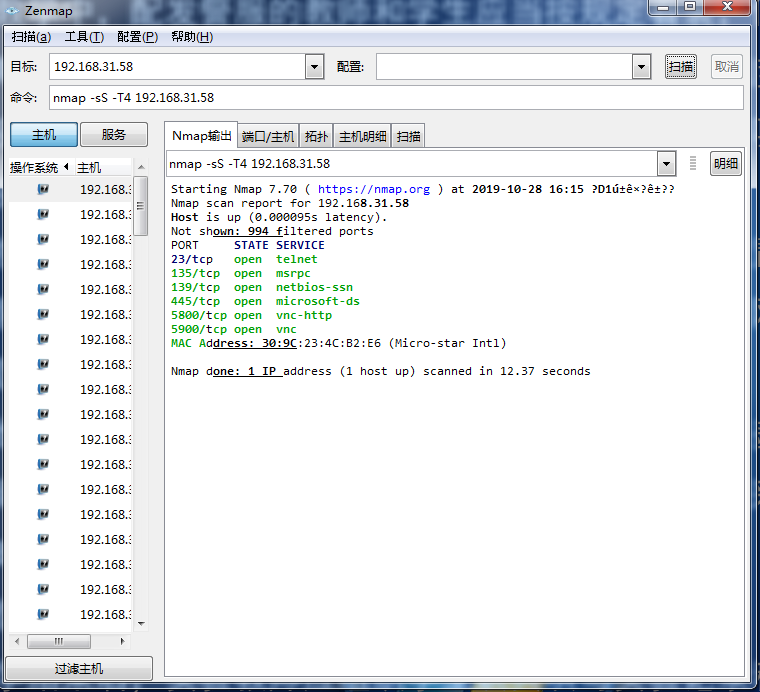The height and width of the screenshot is (692, 760).
Task: Open the https://nmap.org link
Action: [374, 189]
